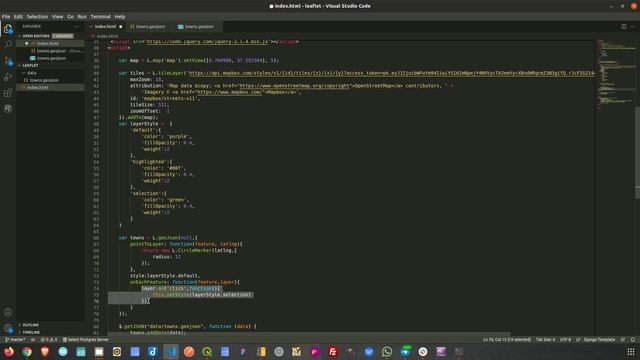Click the unsaved badge next to Open Editors
This screenshot has height=360, width=640.
coord(63,36)
